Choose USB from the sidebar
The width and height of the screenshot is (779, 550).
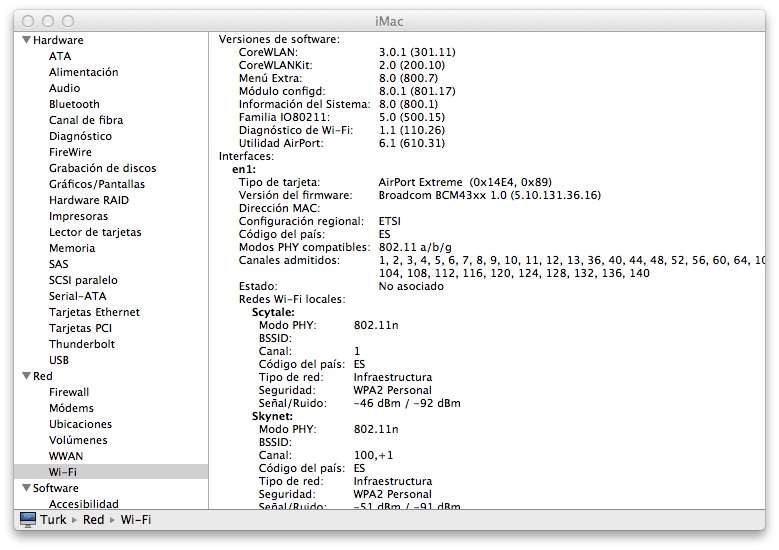click(59, 360)
